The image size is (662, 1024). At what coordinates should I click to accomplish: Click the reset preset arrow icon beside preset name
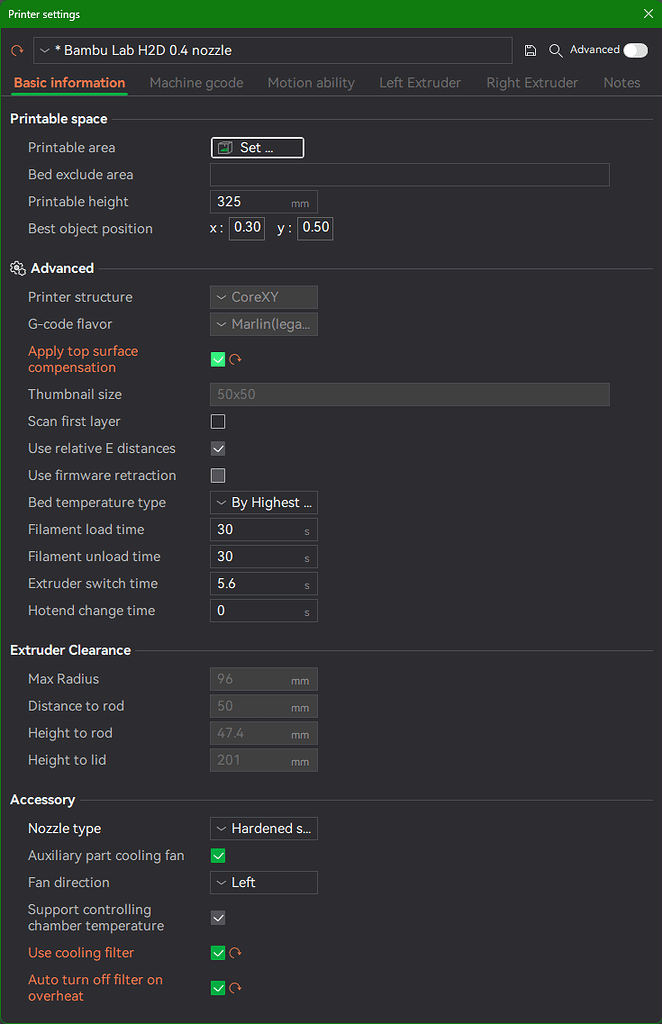click(x=17, y=50)
